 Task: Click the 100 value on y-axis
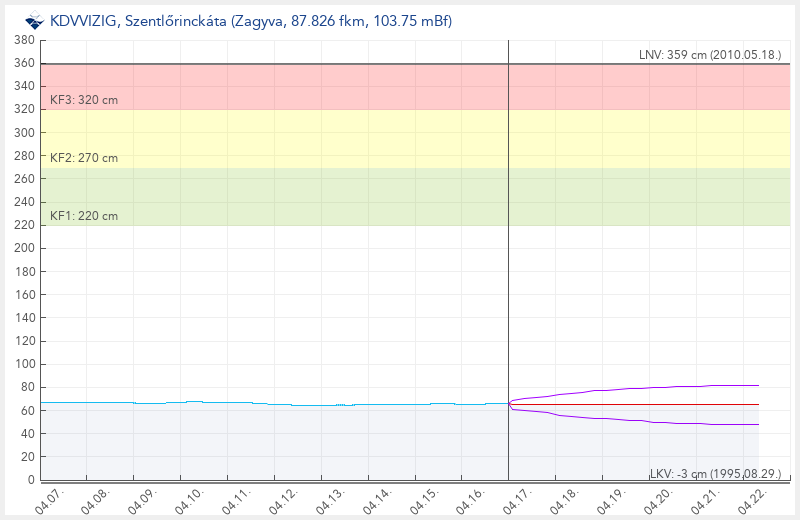click(25, 364)
